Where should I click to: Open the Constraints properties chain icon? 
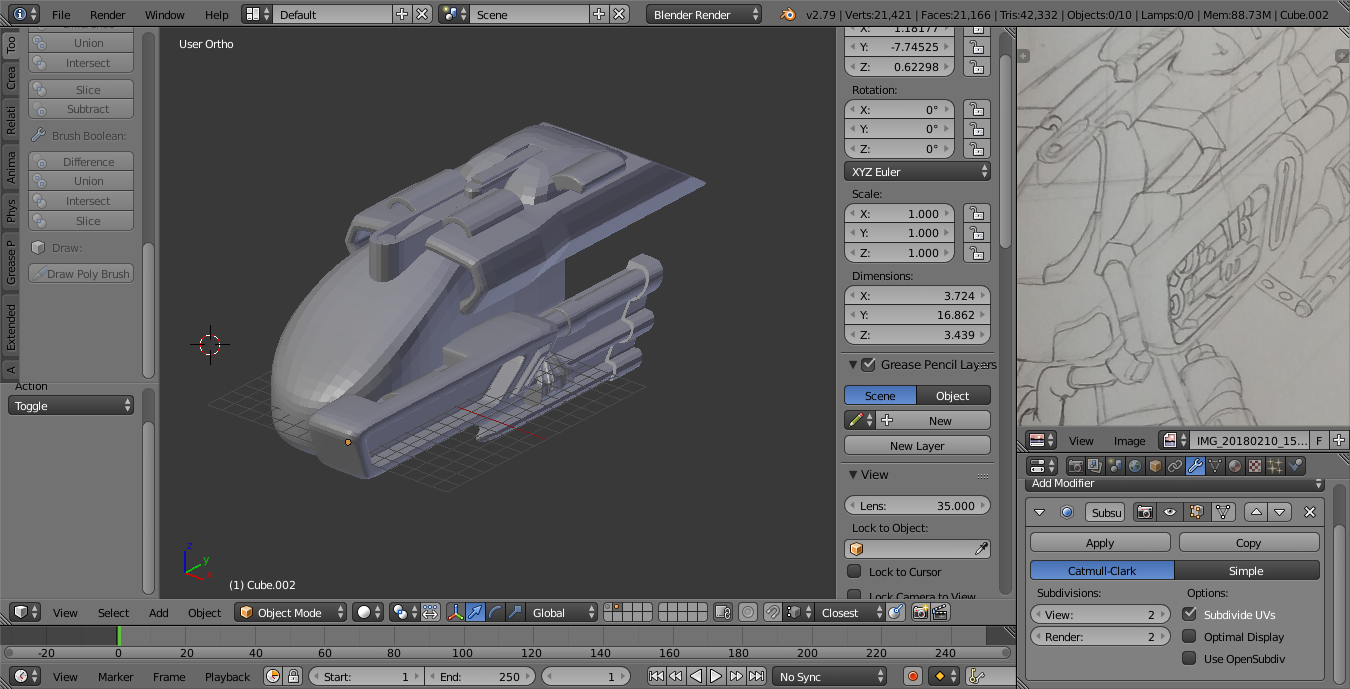1175,466
